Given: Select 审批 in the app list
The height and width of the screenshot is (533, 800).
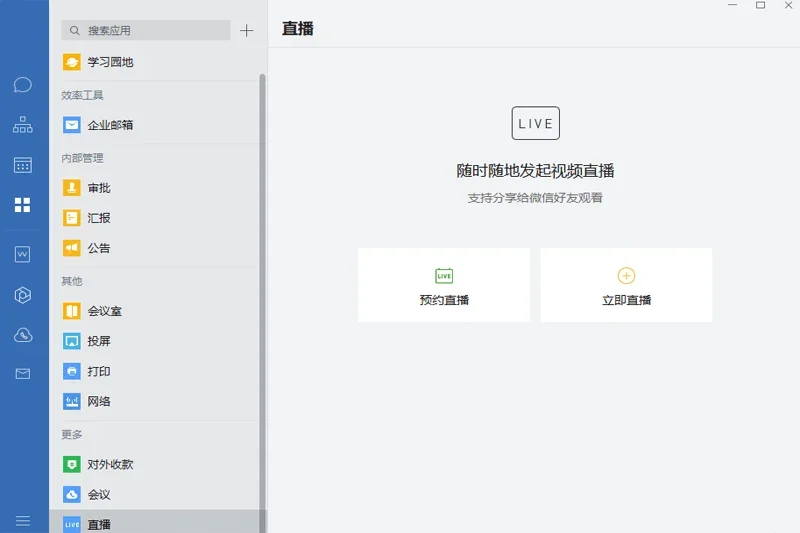Looking at the screenshot, I should point(158,188).
